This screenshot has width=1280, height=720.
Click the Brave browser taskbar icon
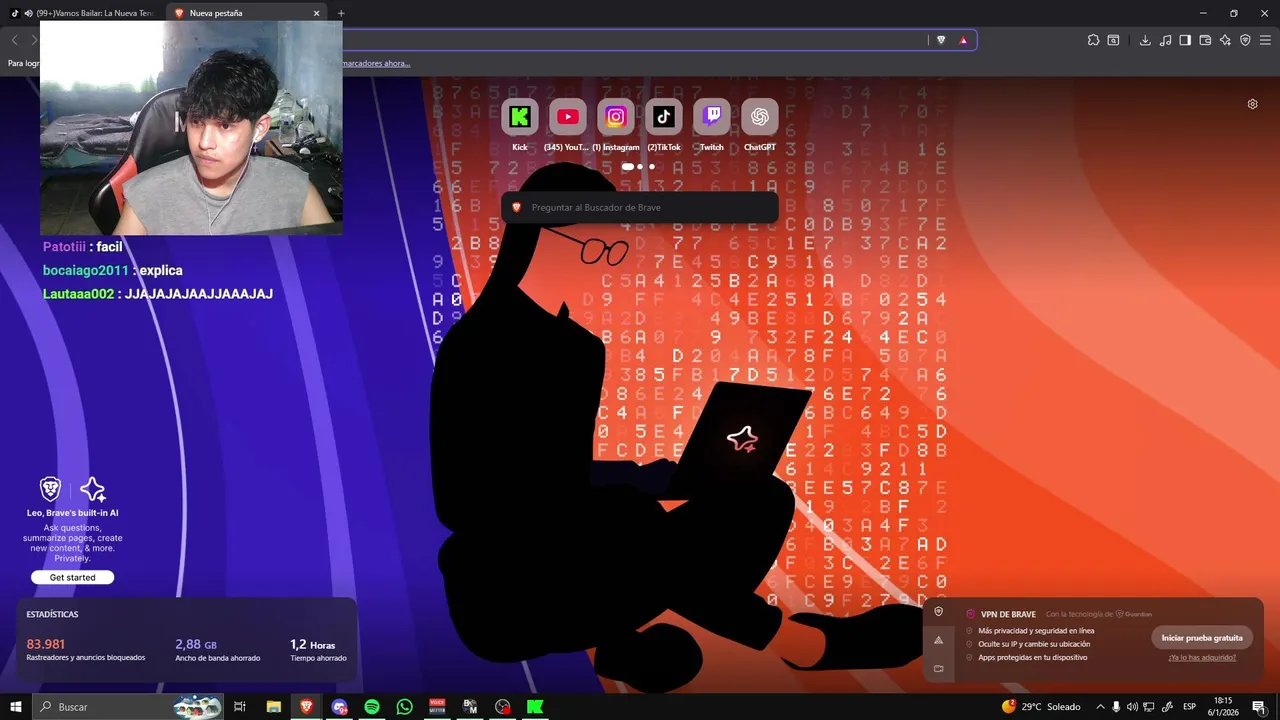coord(306,707)
